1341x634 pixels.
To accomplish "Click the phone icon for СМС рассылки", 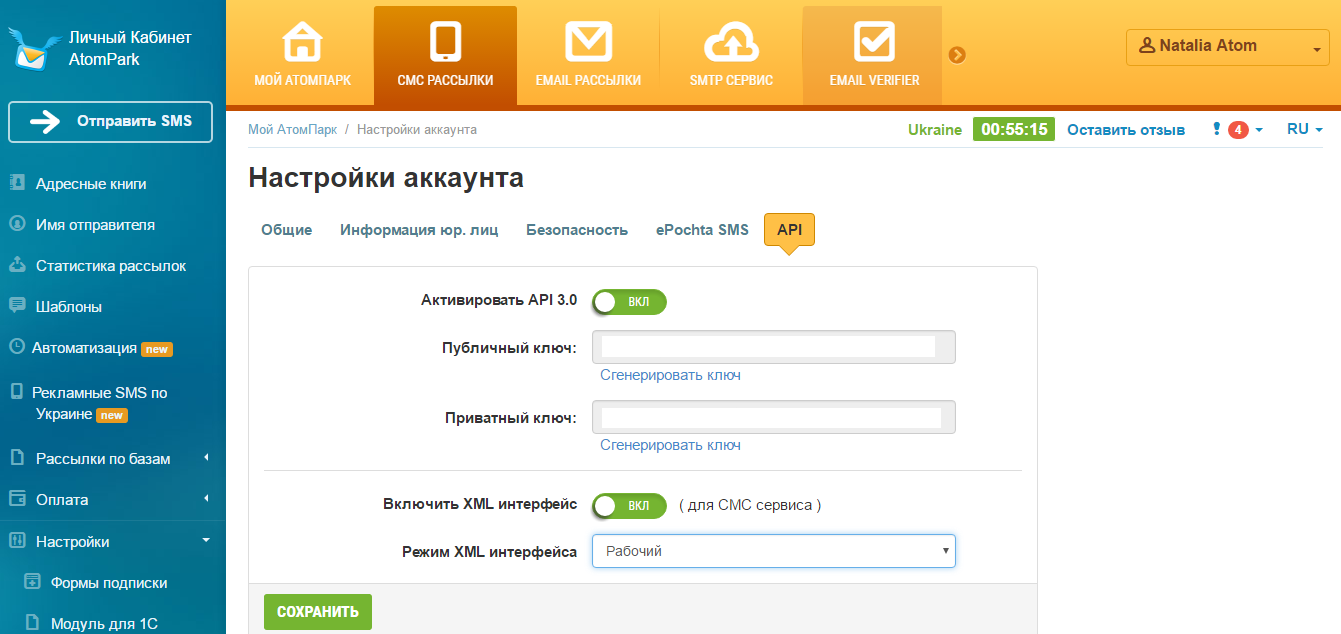I will point(445,42).
